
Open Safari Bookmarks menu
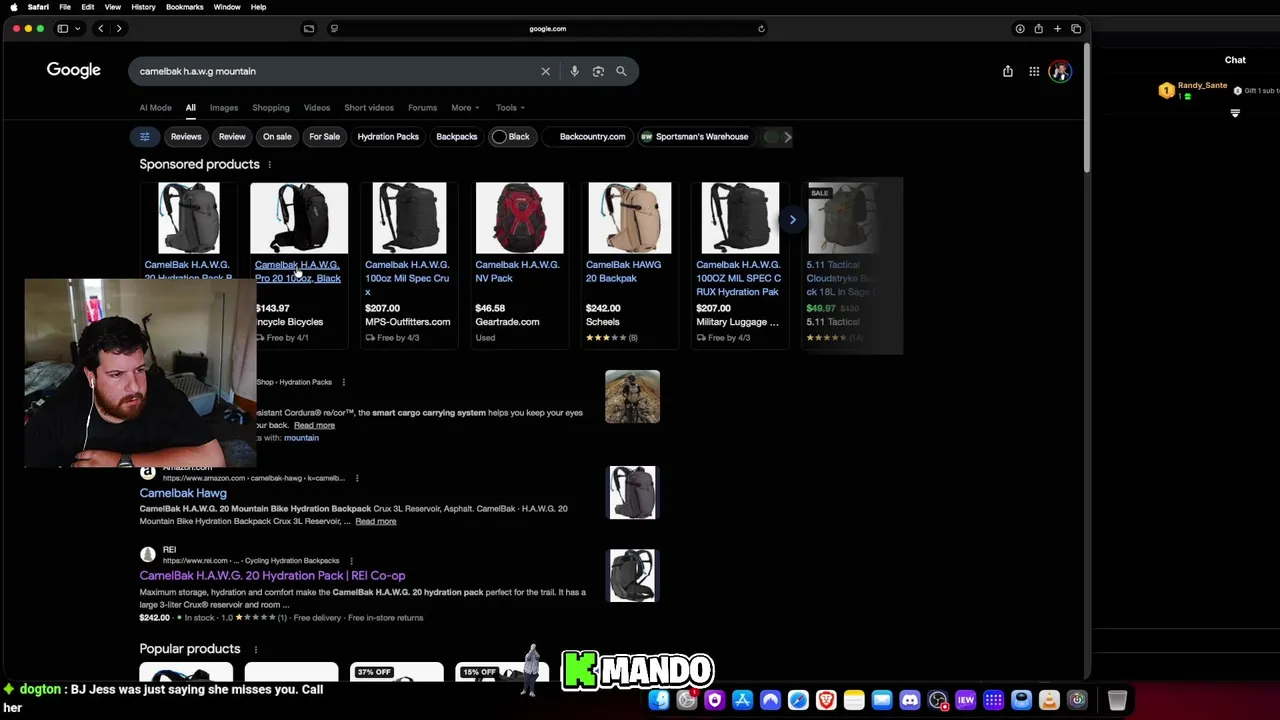[184, 7]
